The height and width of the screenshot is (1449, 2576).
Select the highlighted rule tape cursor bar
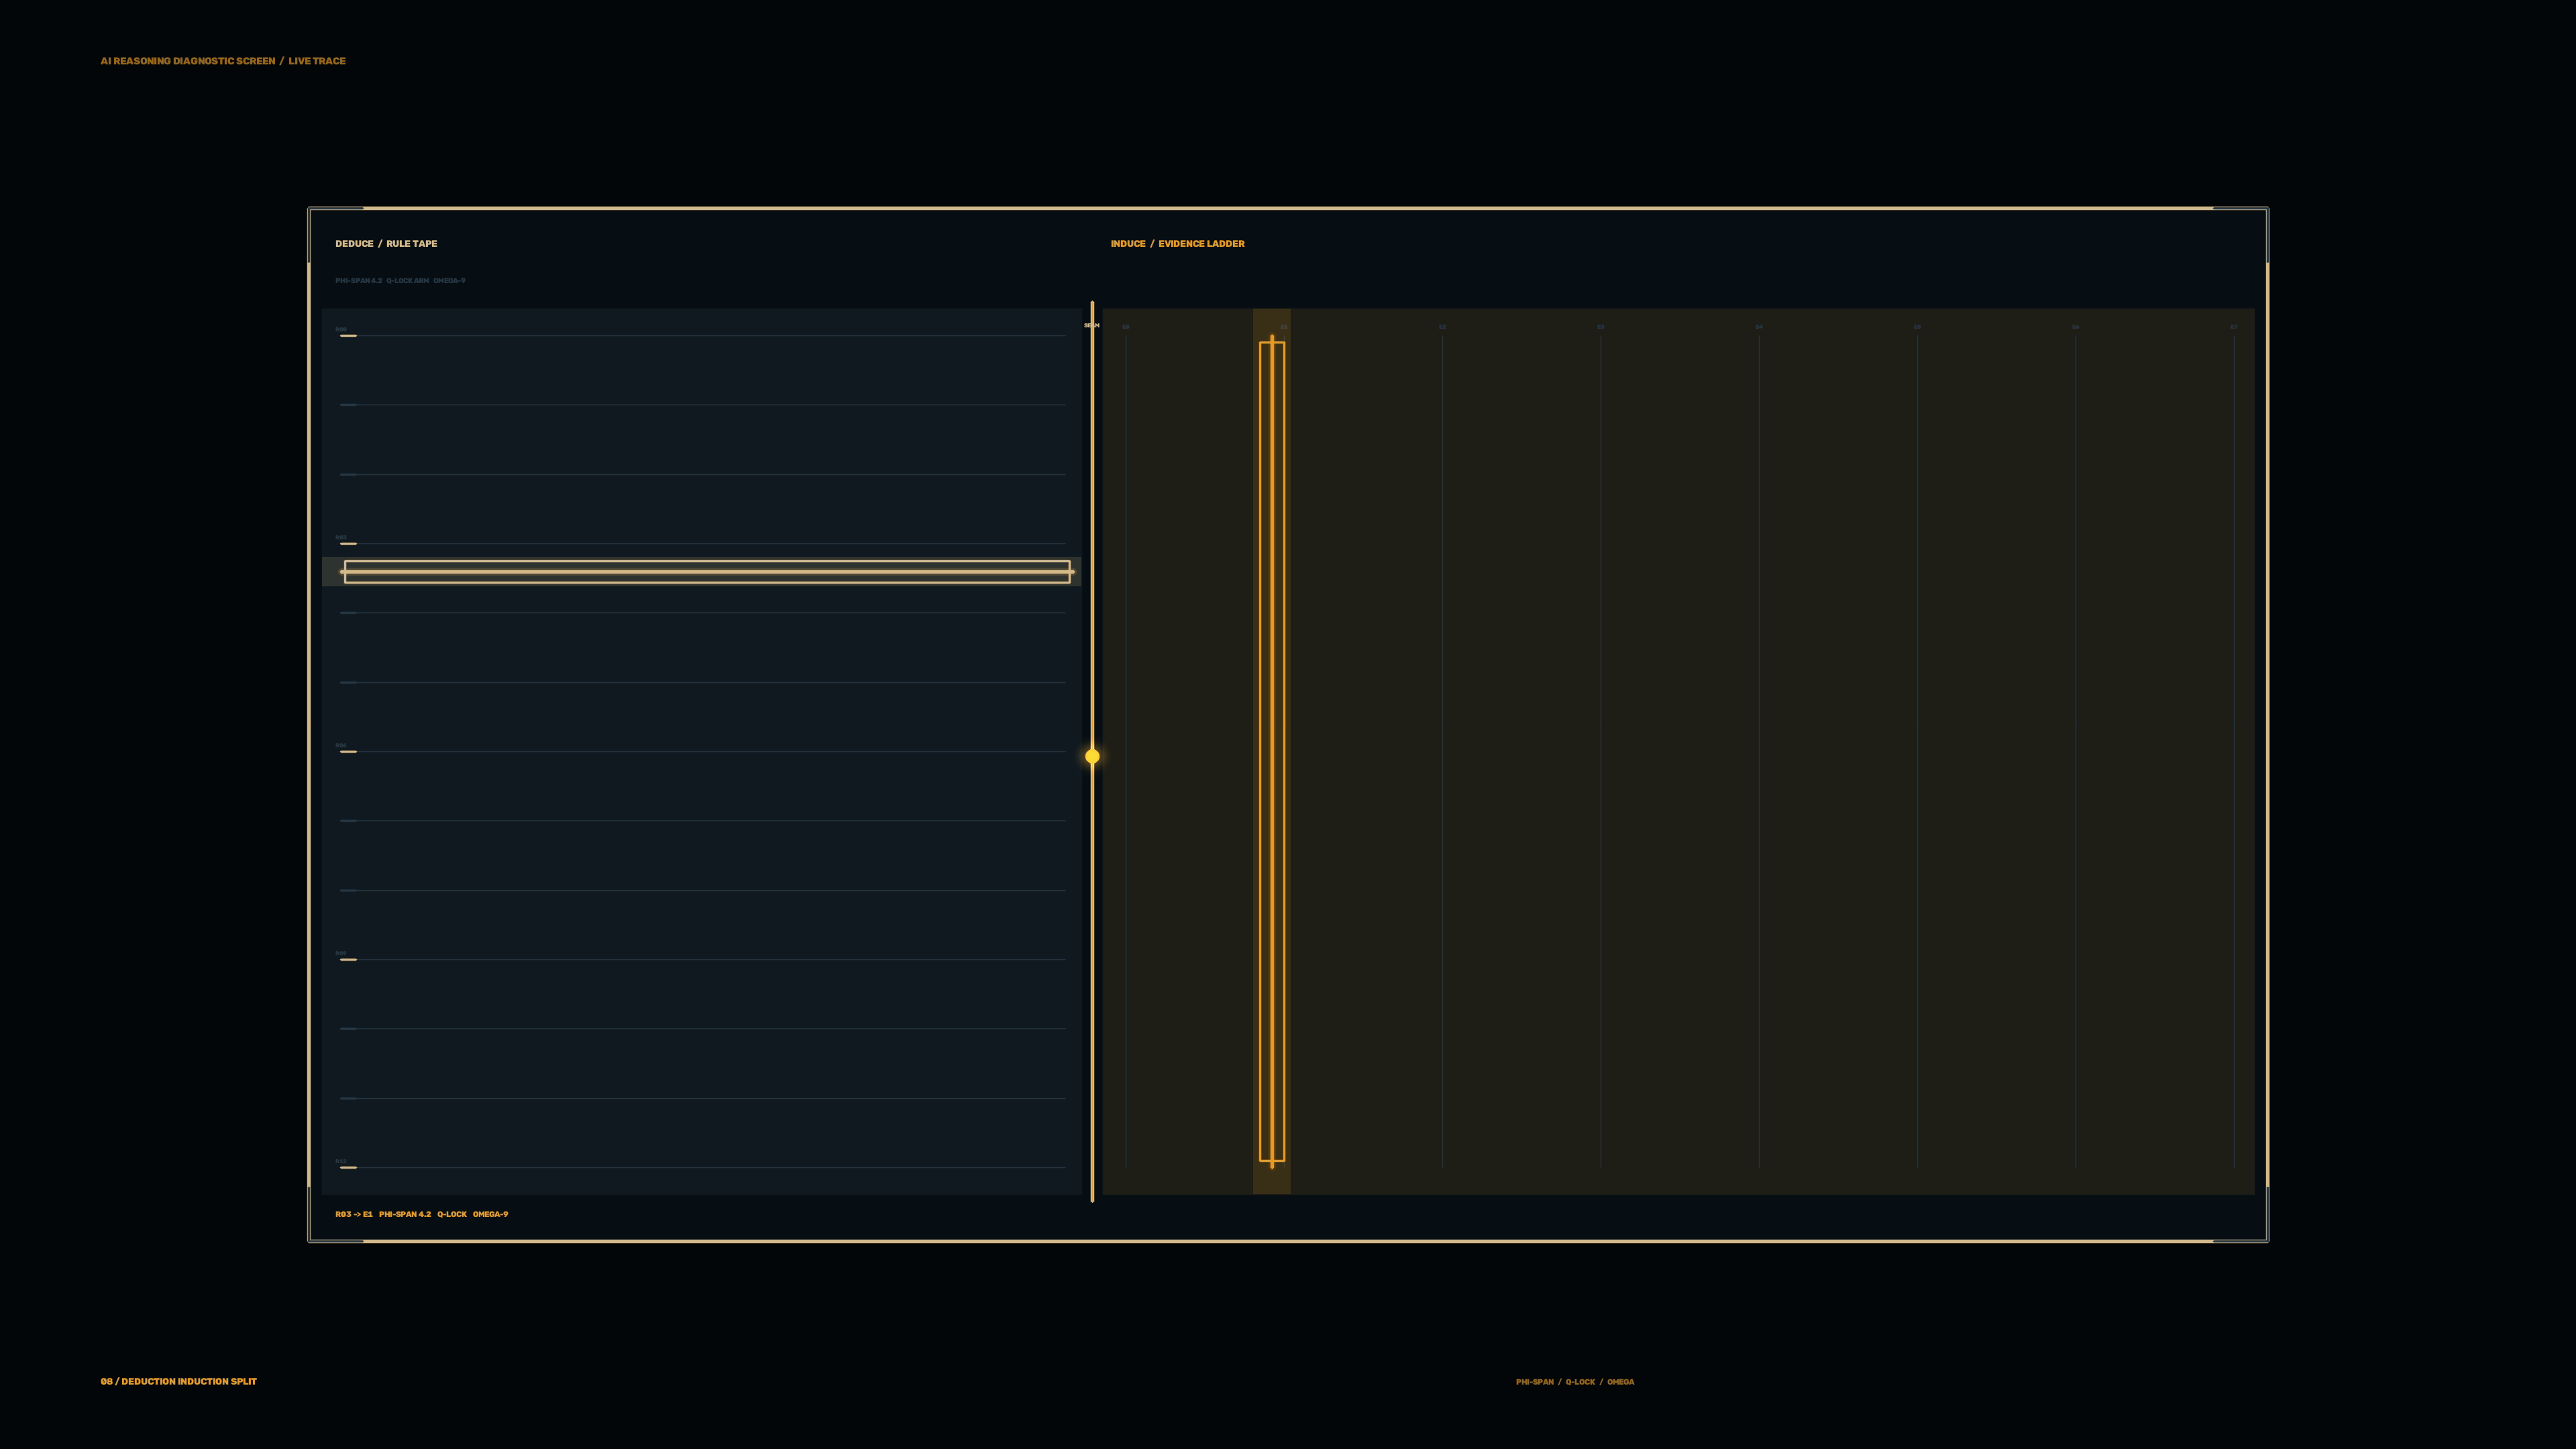pos(707,572)
